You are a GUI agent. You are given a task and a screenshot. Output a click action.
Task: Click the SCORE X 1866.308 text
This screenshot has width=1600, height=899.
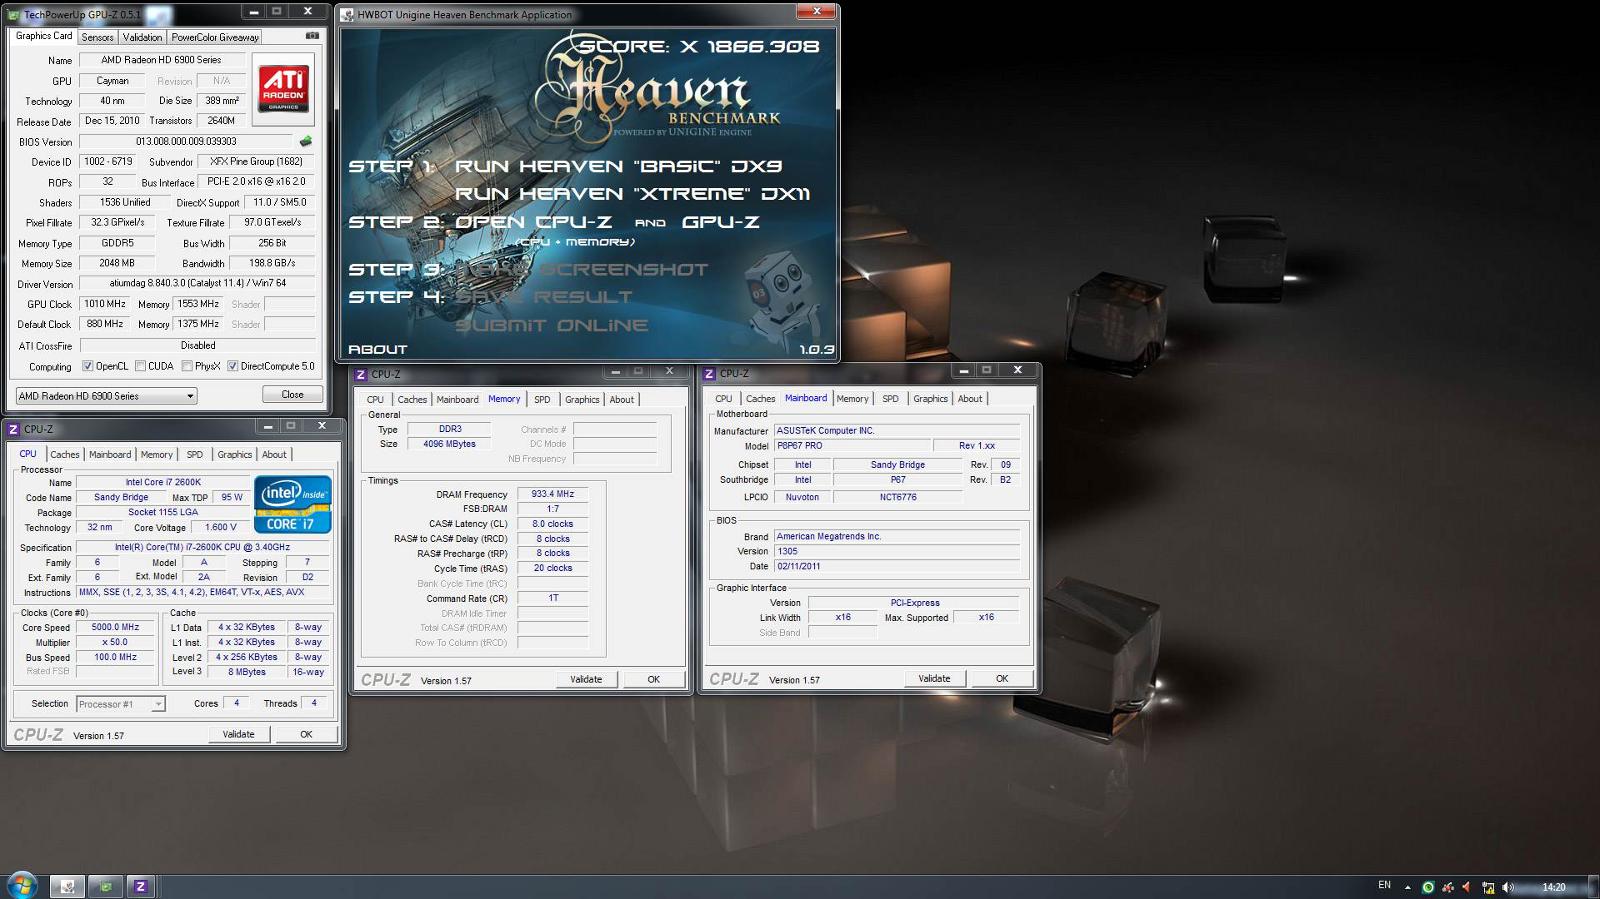click(x=699, y=46)
